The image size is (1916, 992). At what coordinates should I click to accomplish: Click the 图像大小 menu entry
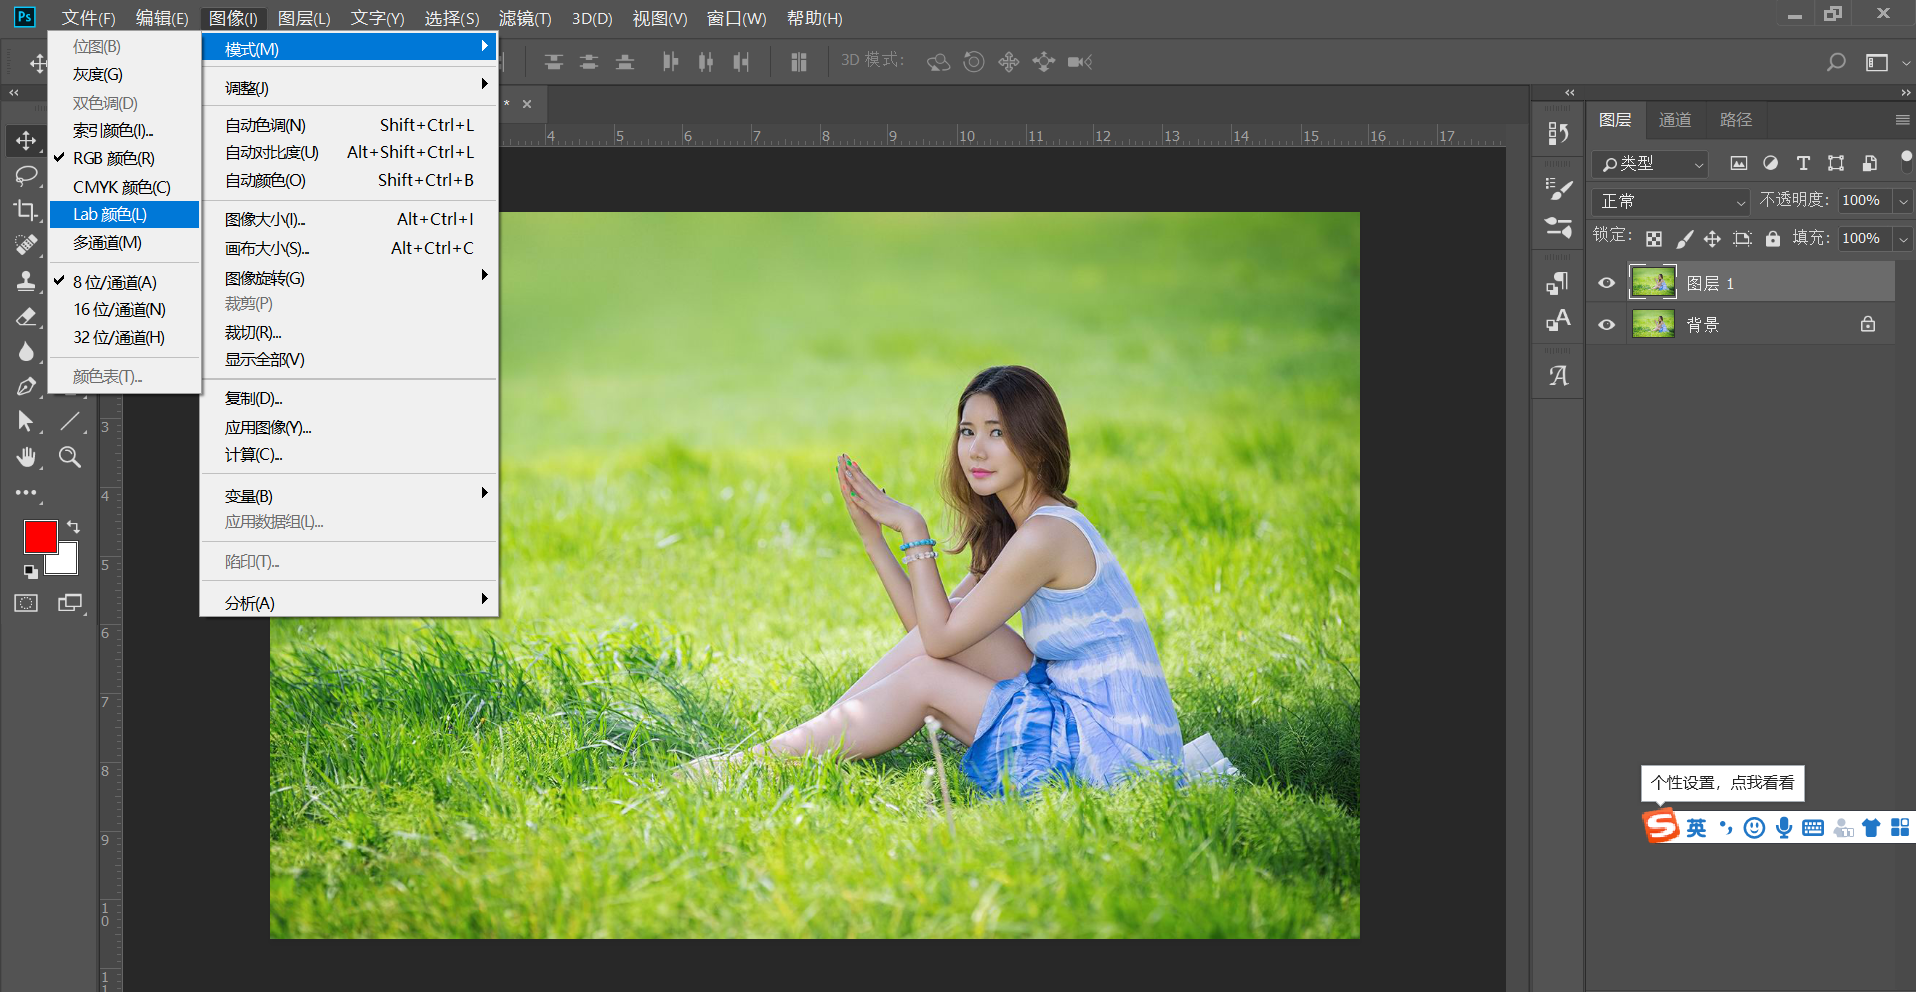click(x=265, y=219)
